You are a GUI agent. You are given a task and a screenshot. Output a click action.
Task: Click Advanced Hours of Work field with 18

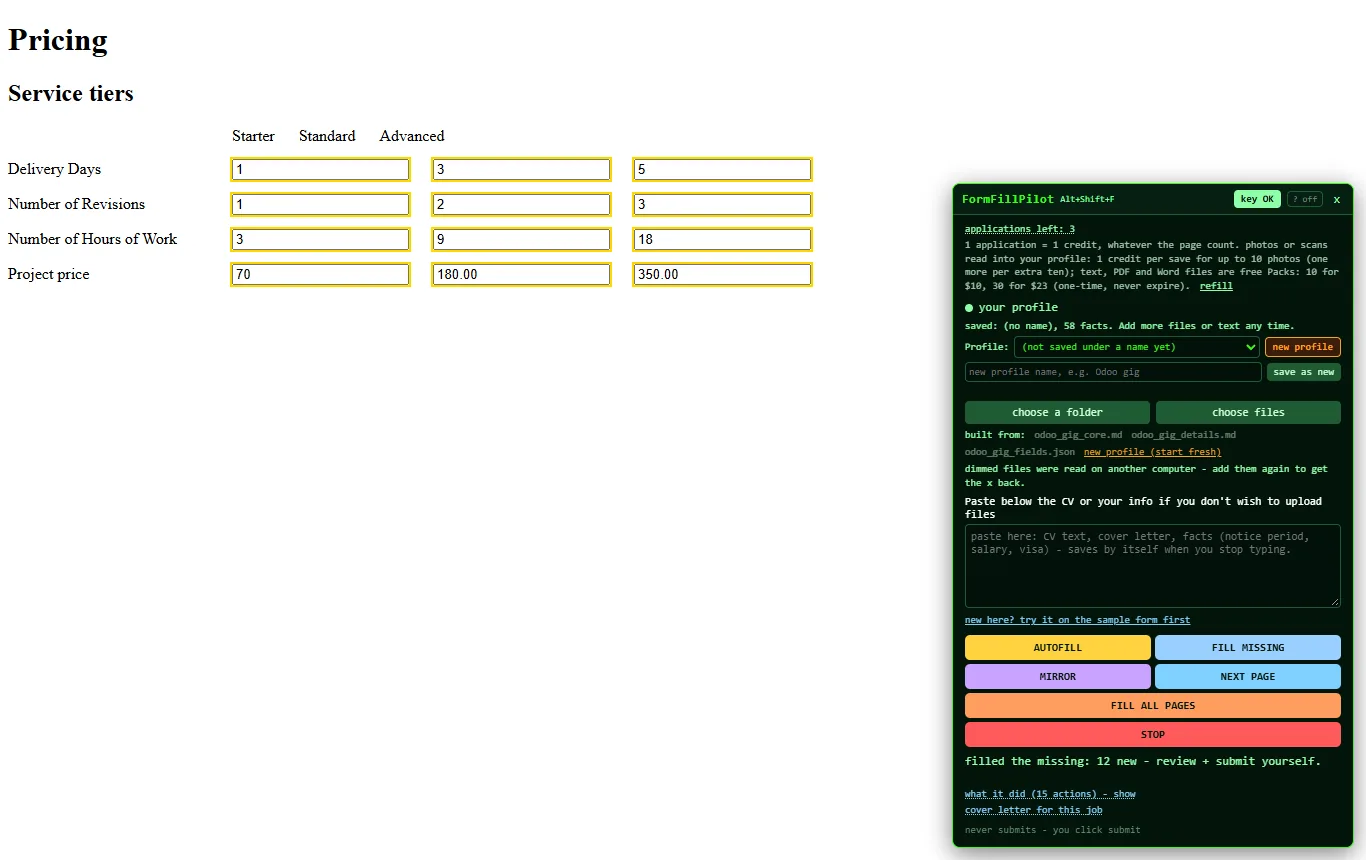(x=722, y=240)
